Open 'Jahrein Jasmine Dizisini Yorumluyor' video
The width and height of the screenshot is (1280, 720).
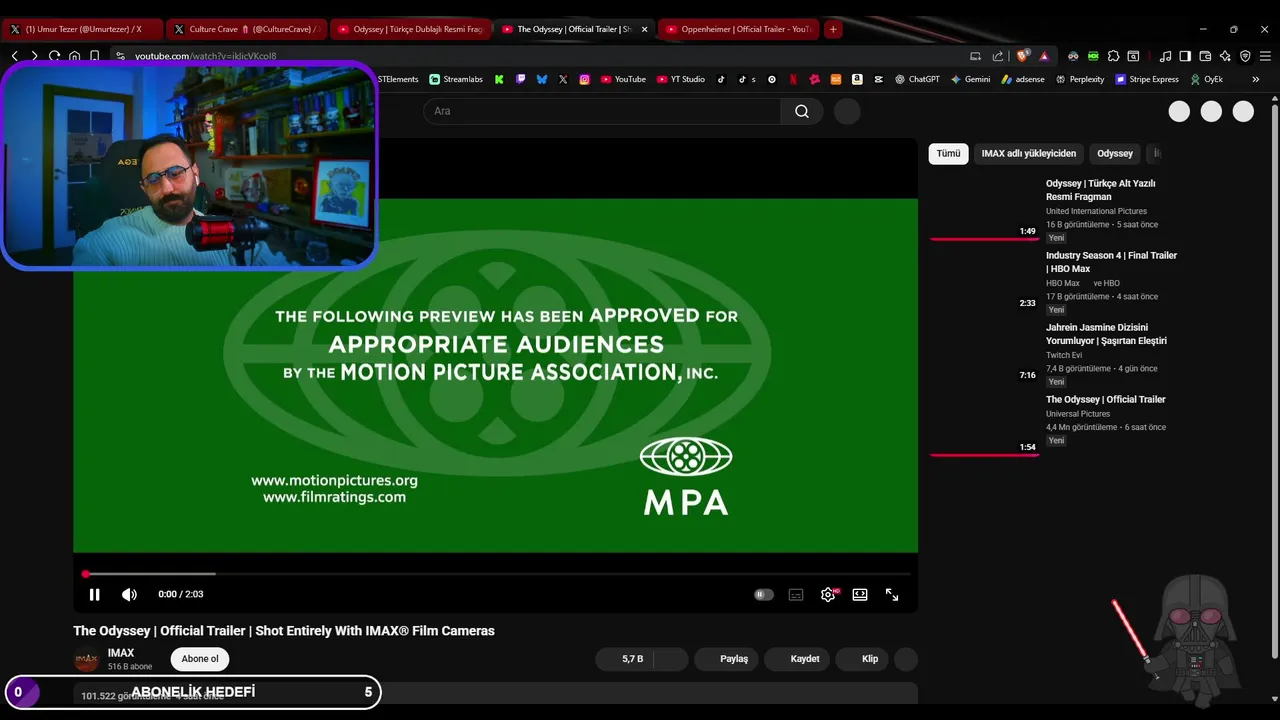point(1106,334)
